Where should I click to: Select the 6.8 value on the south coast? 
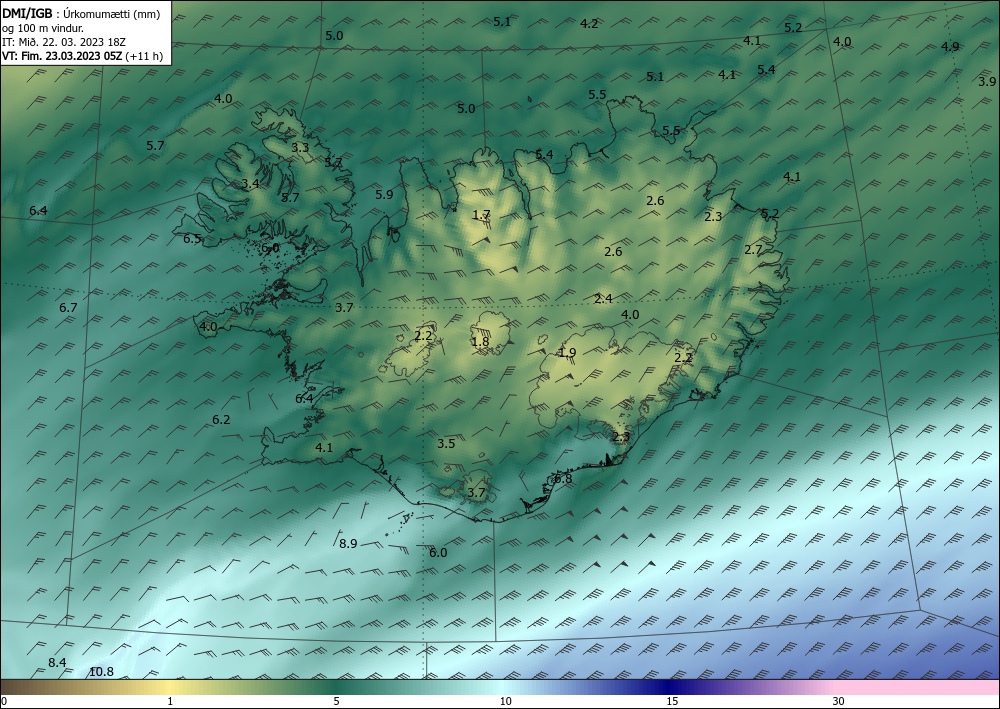coord(563,479)
